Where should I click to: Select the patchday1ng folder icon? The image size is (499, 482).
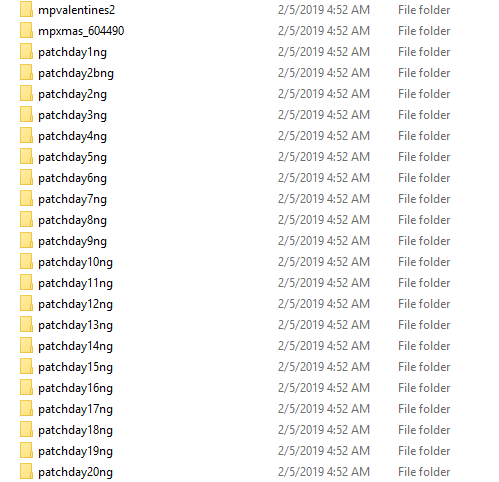26,51
